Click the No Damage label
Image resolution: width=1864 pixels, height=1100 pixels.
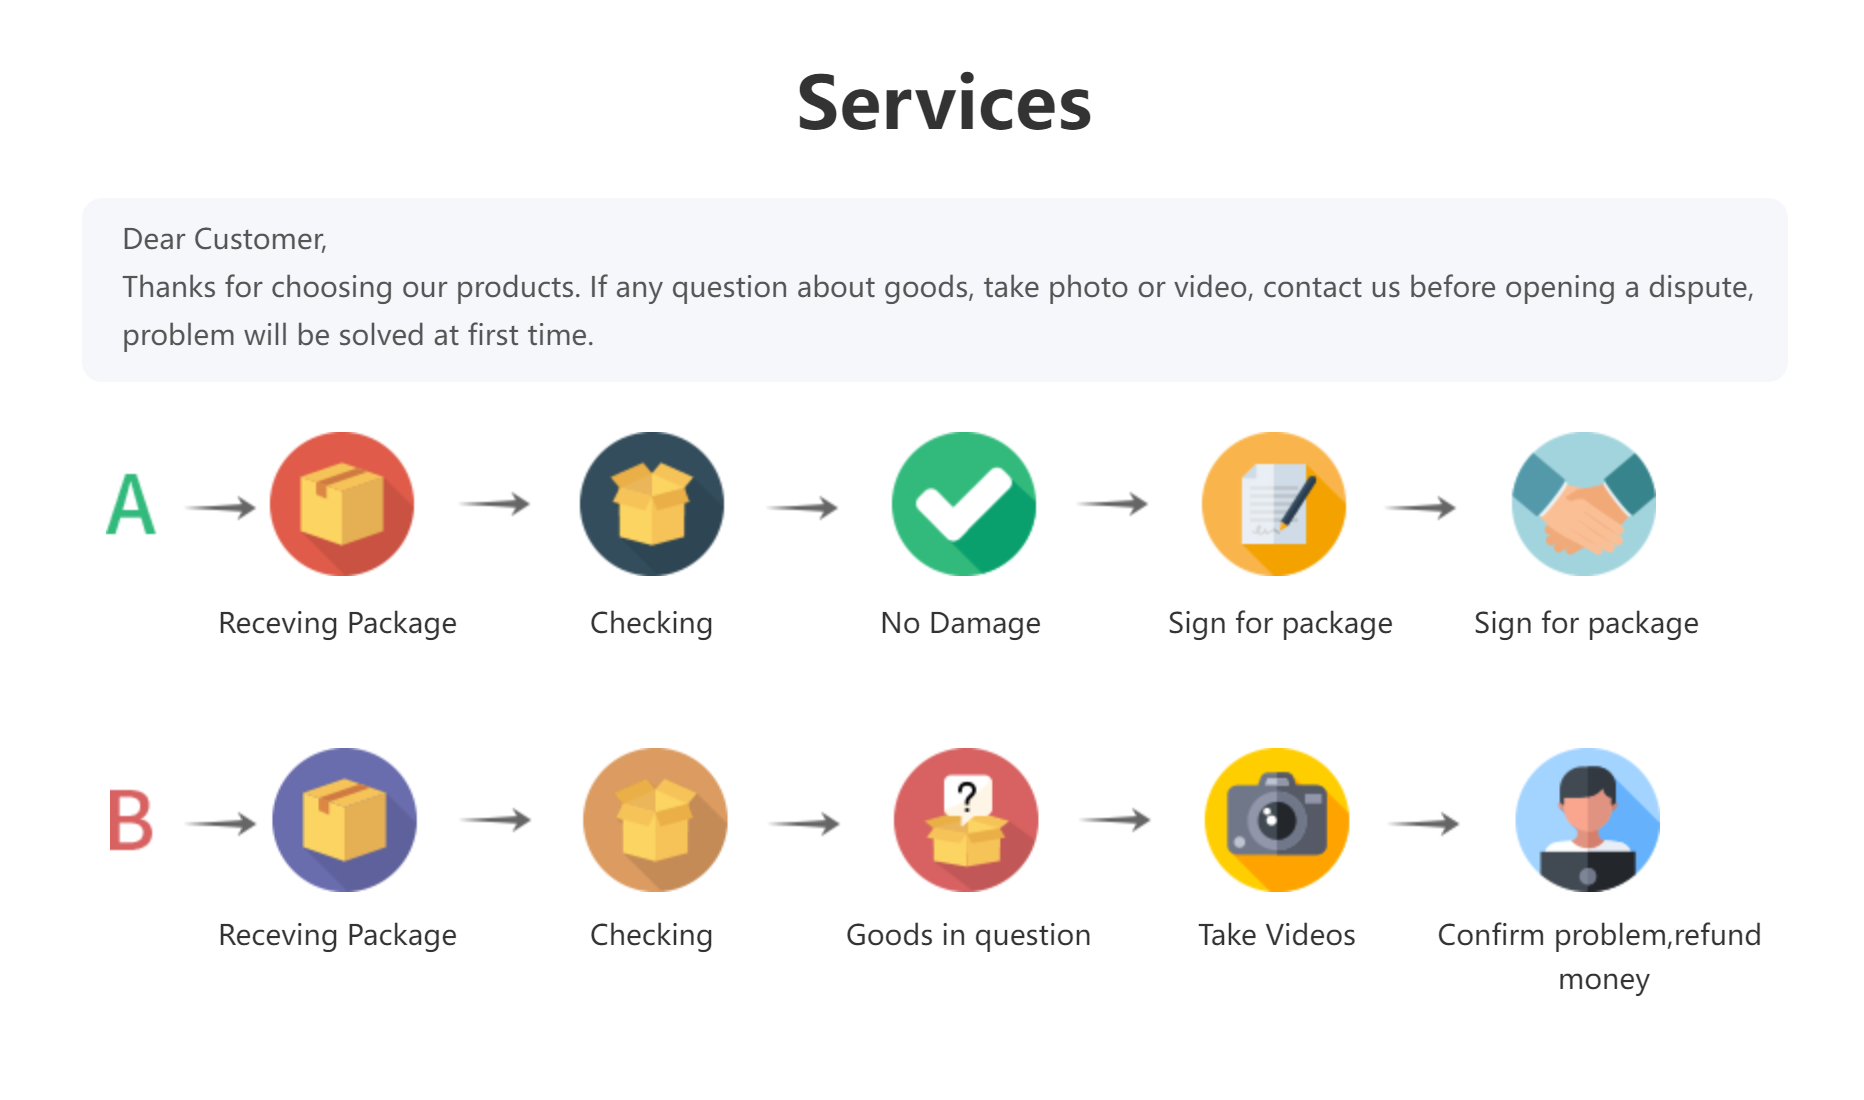[x=960, y=623]
